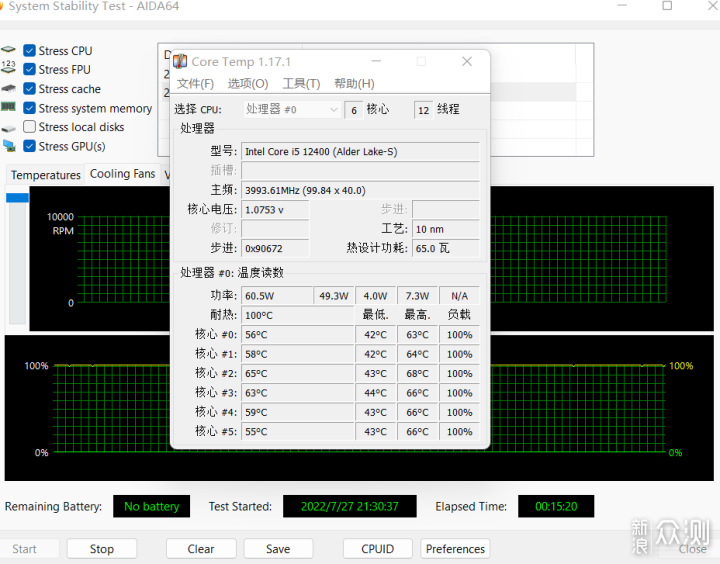Screen dimensions: 720x564
Task: Click the Stop button in AIDA64
Action: click(101, 549)
